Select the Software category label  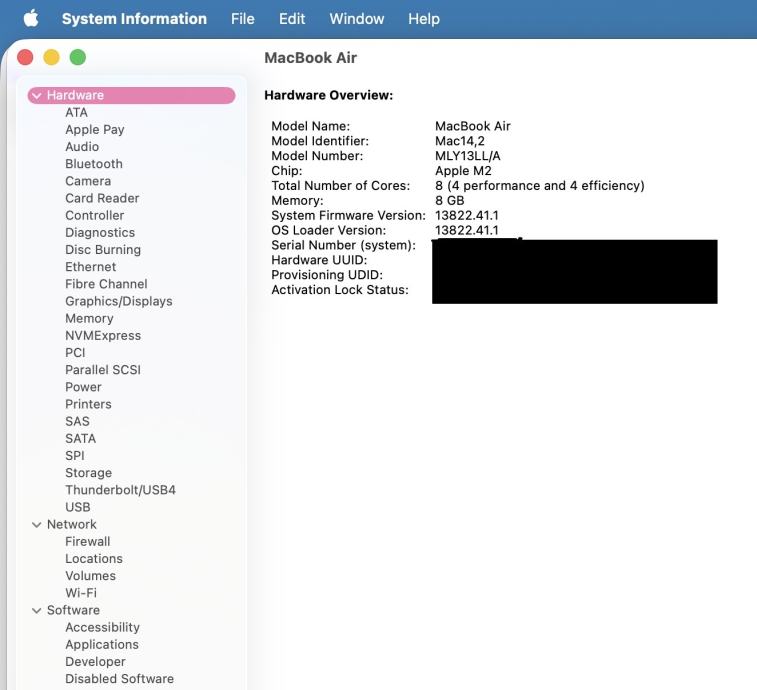point(73,610)
